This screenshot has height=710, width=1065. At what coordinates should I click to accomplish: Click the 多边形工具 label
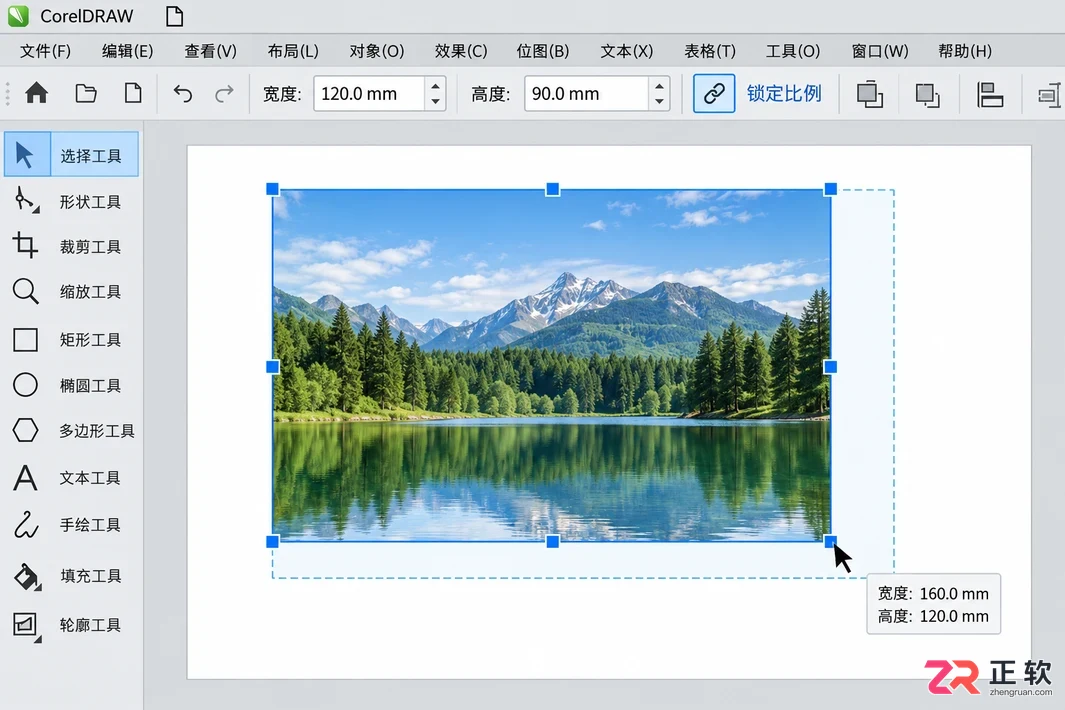click(x=96, y=431)
